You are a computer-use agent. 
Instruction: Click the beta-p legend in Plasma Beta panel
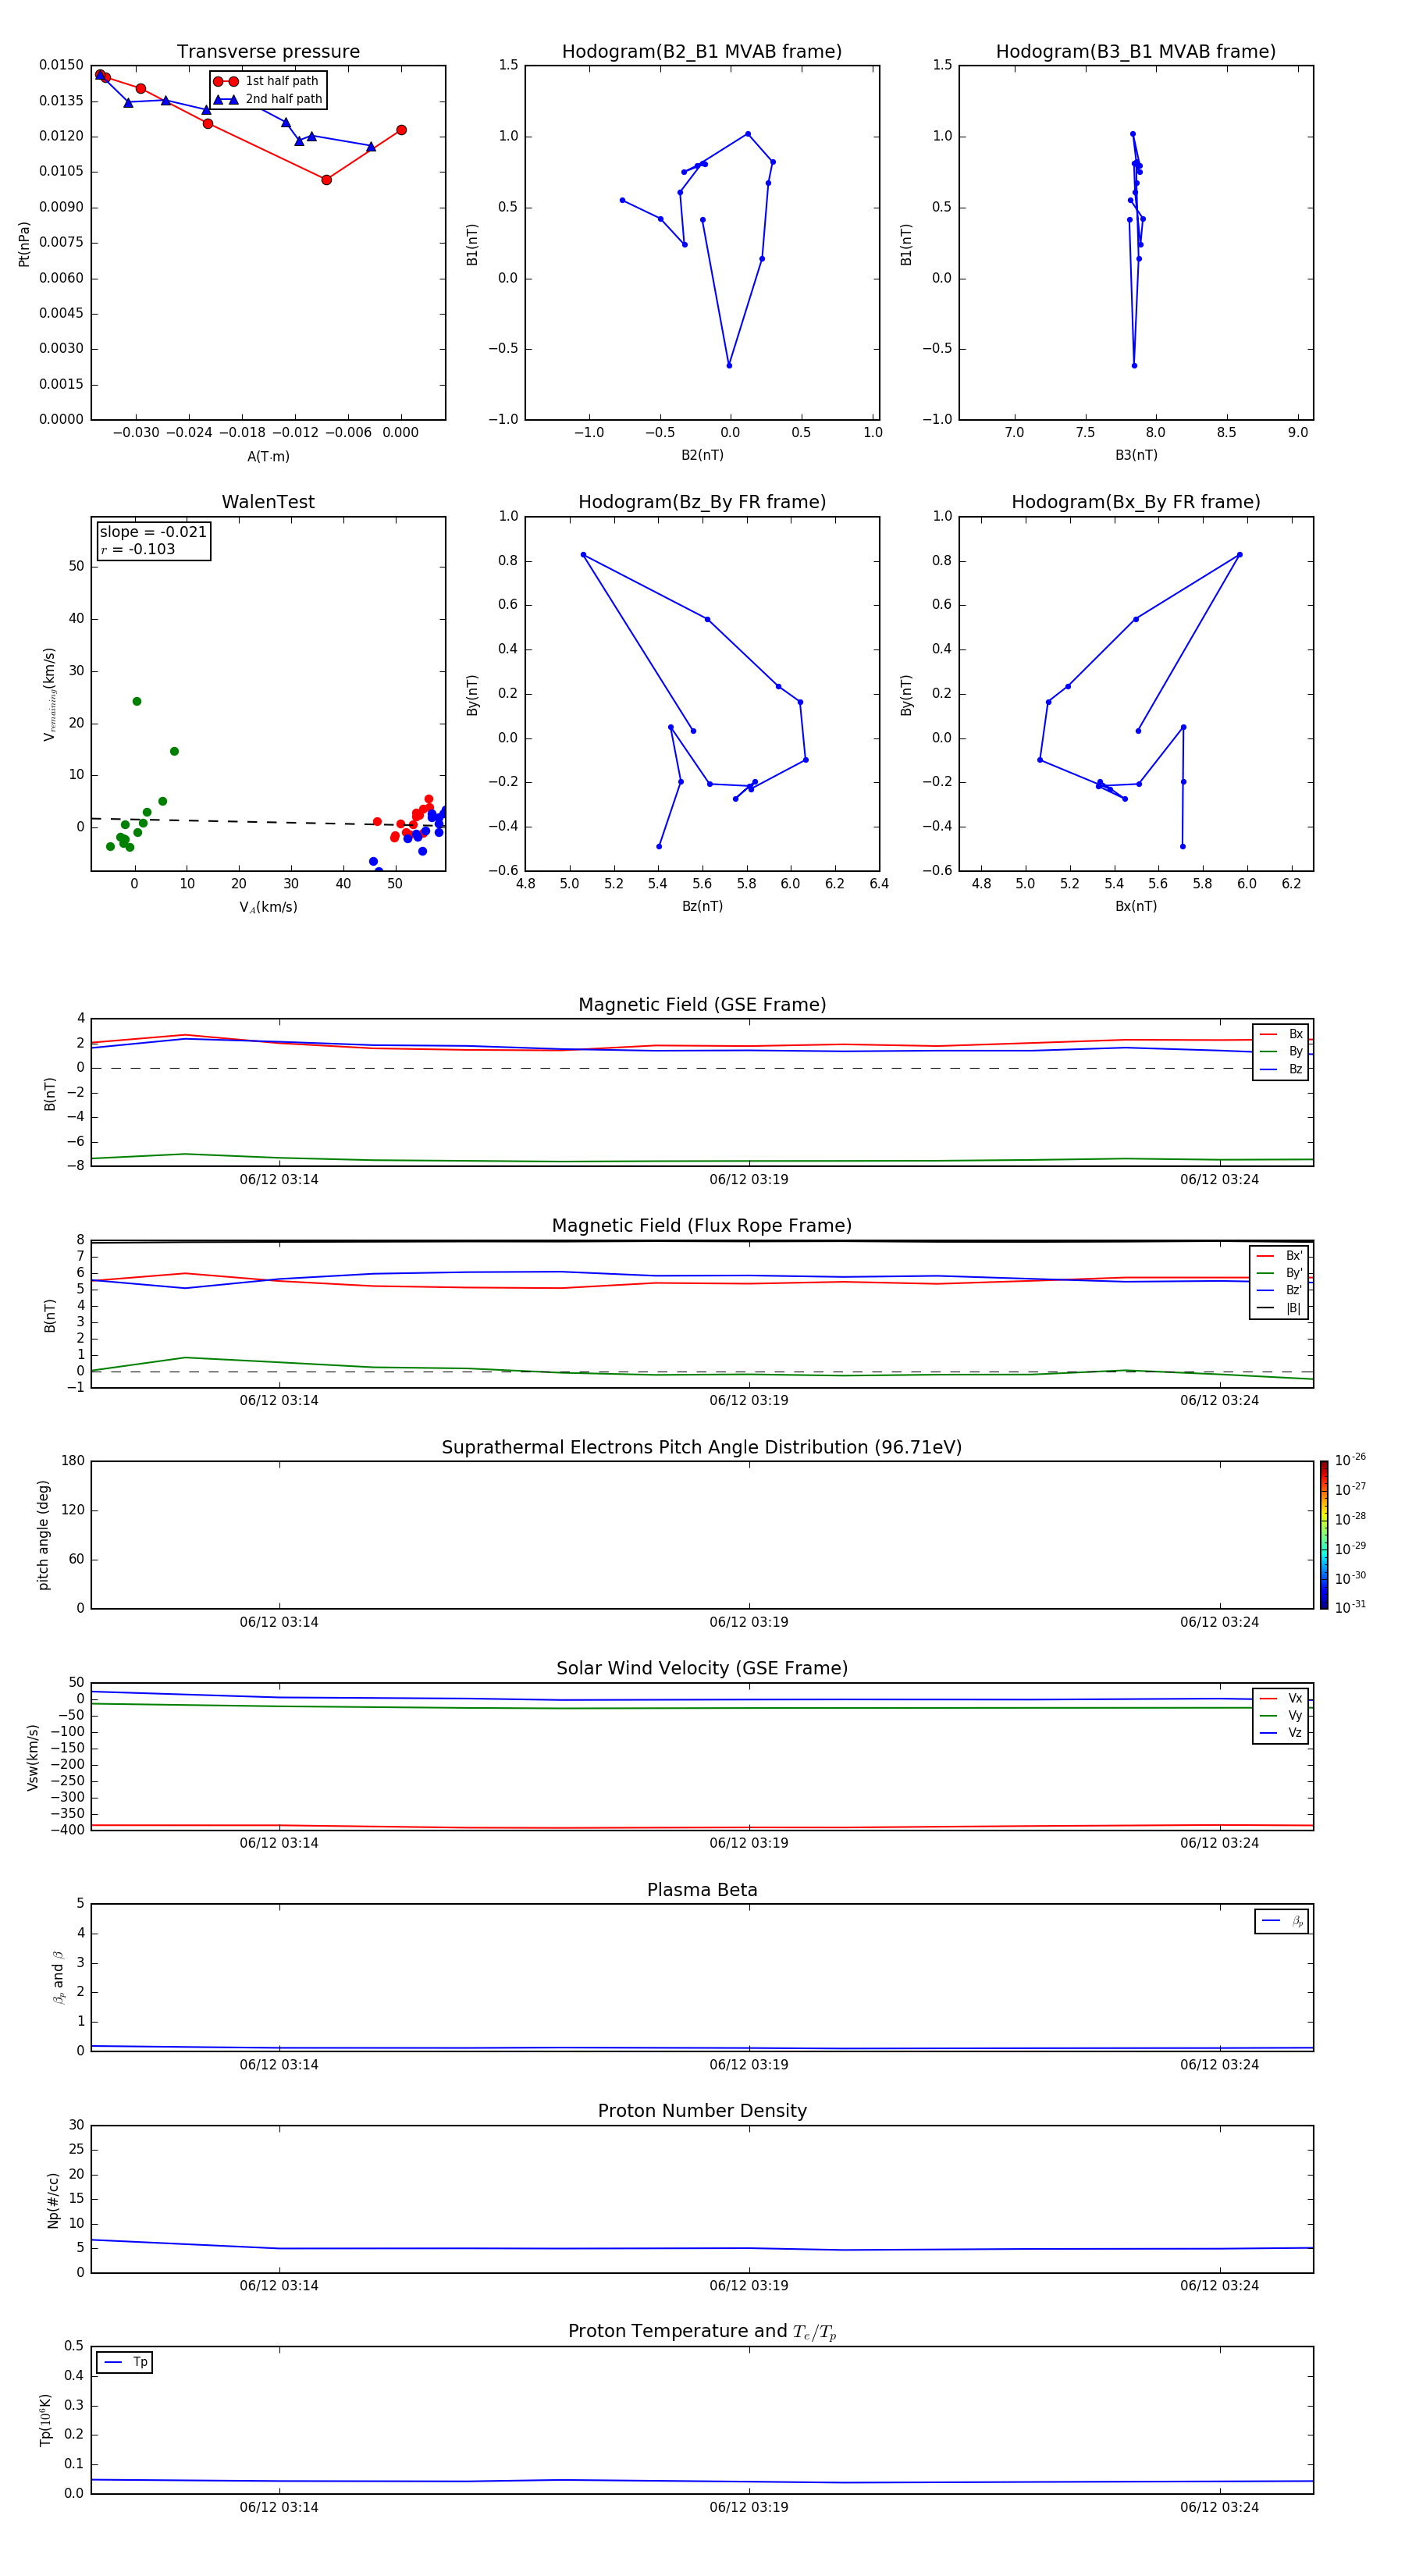(x=1282, y=1921)
